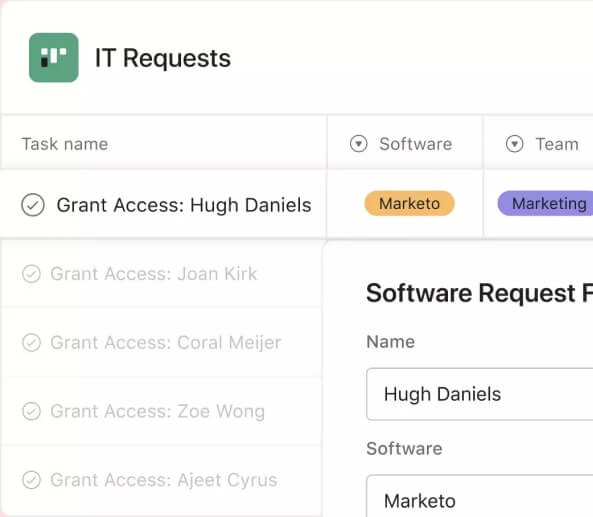The height and width of the screenshot is (517, 593).
Task: Click the Software field containing Marketo
Action: pyautogui.click(x=480, y=496)
